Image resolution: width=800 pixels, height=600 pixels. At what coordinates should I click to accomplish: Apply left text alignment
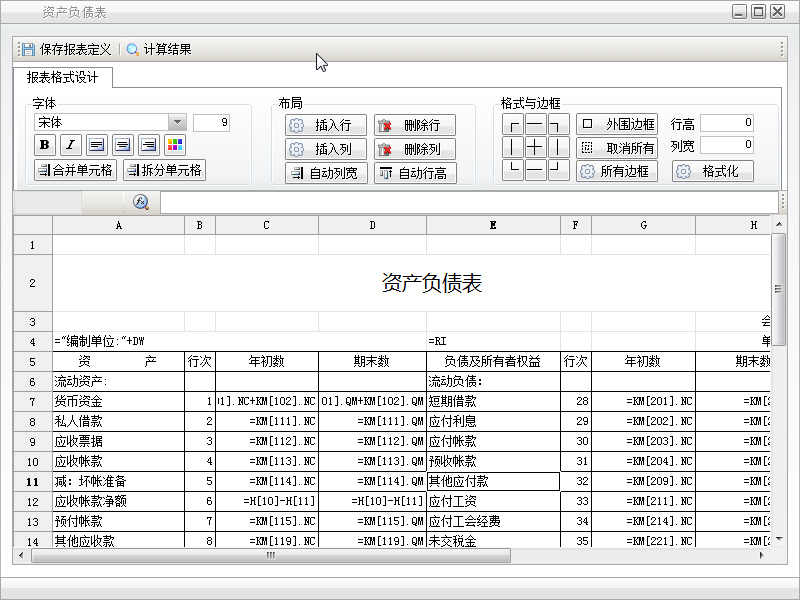97,146
